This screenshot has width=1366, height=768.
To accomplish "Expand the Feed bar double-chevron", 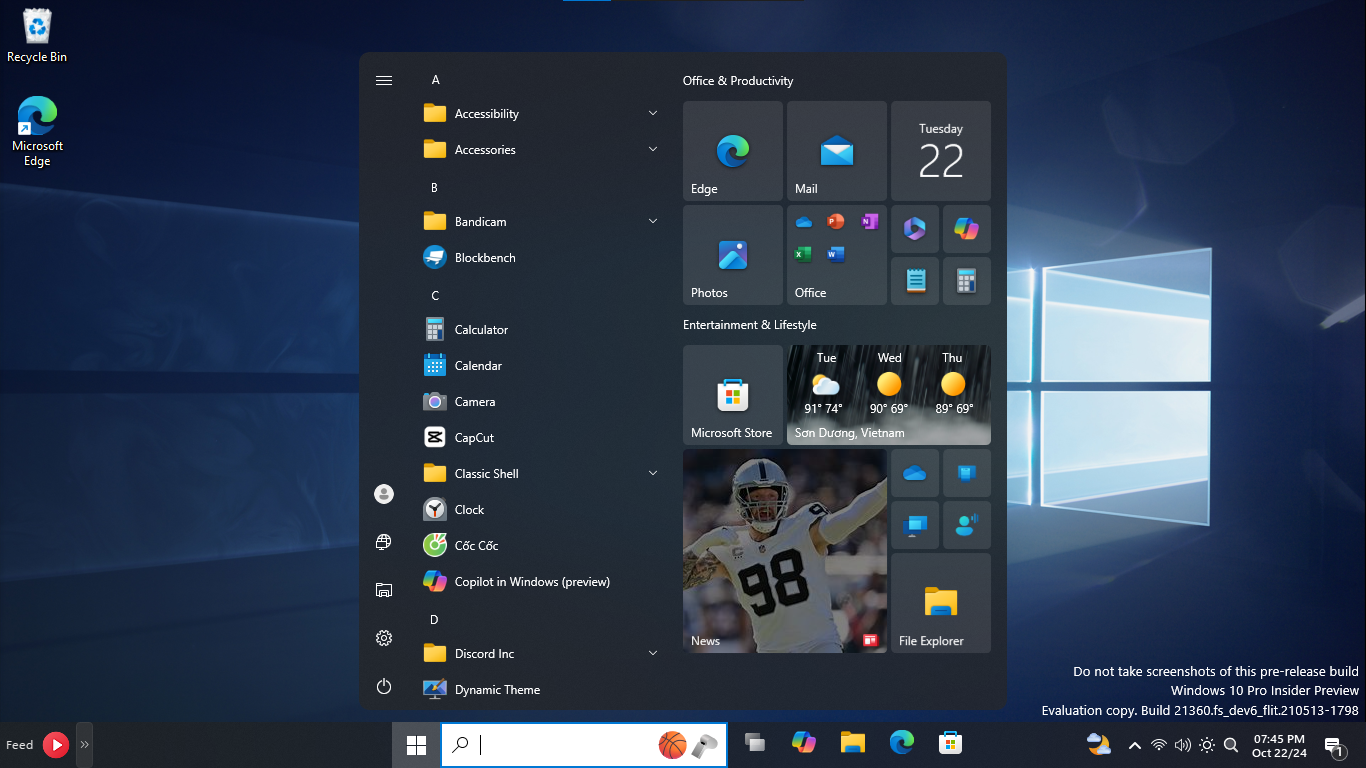I will pyautogui.click(x=84, y=744).
